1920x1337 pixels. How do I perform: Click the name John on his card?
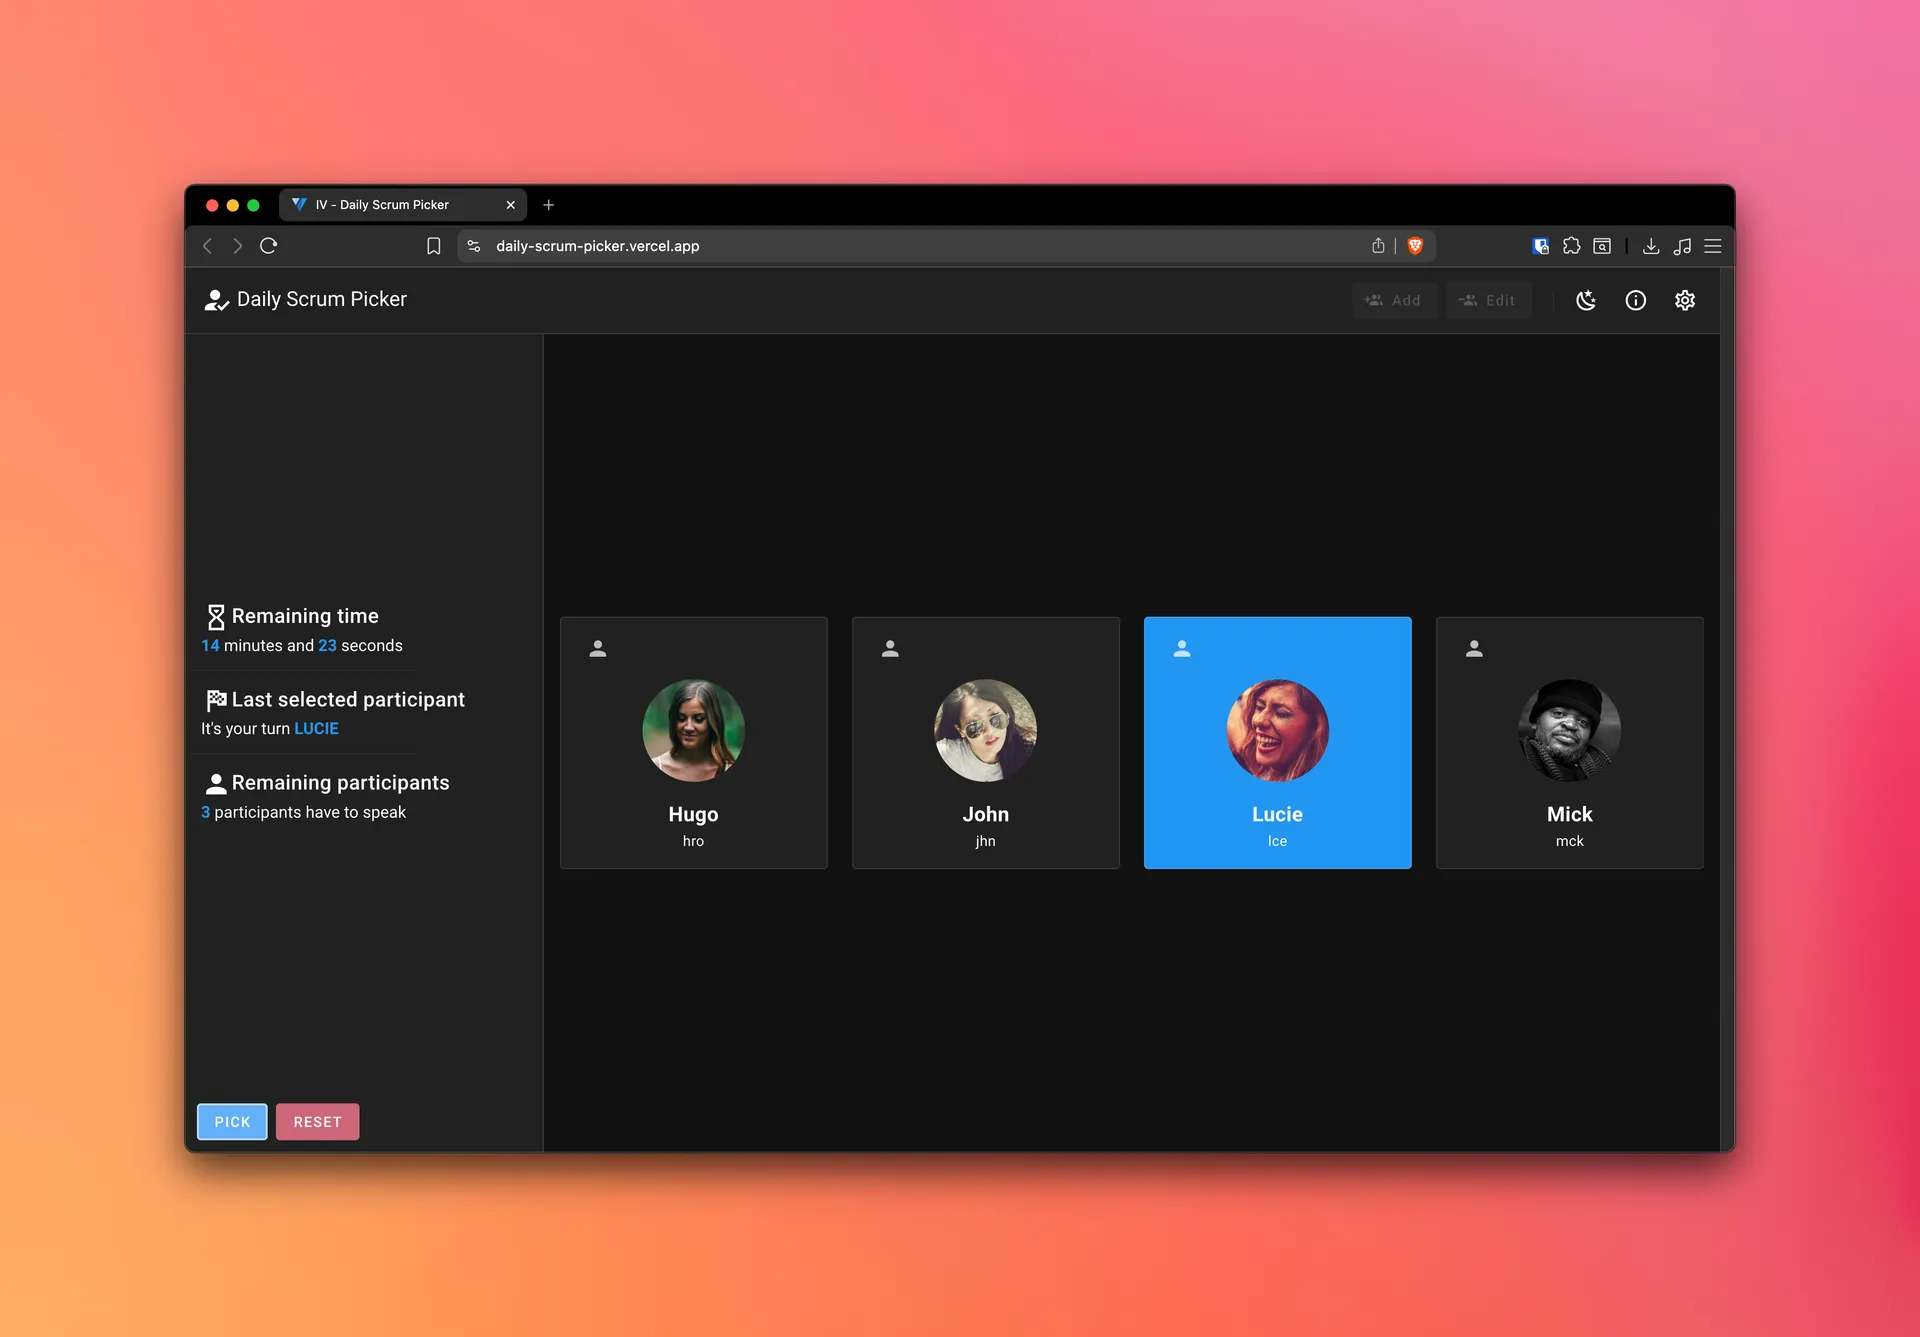tap(985, 814)
